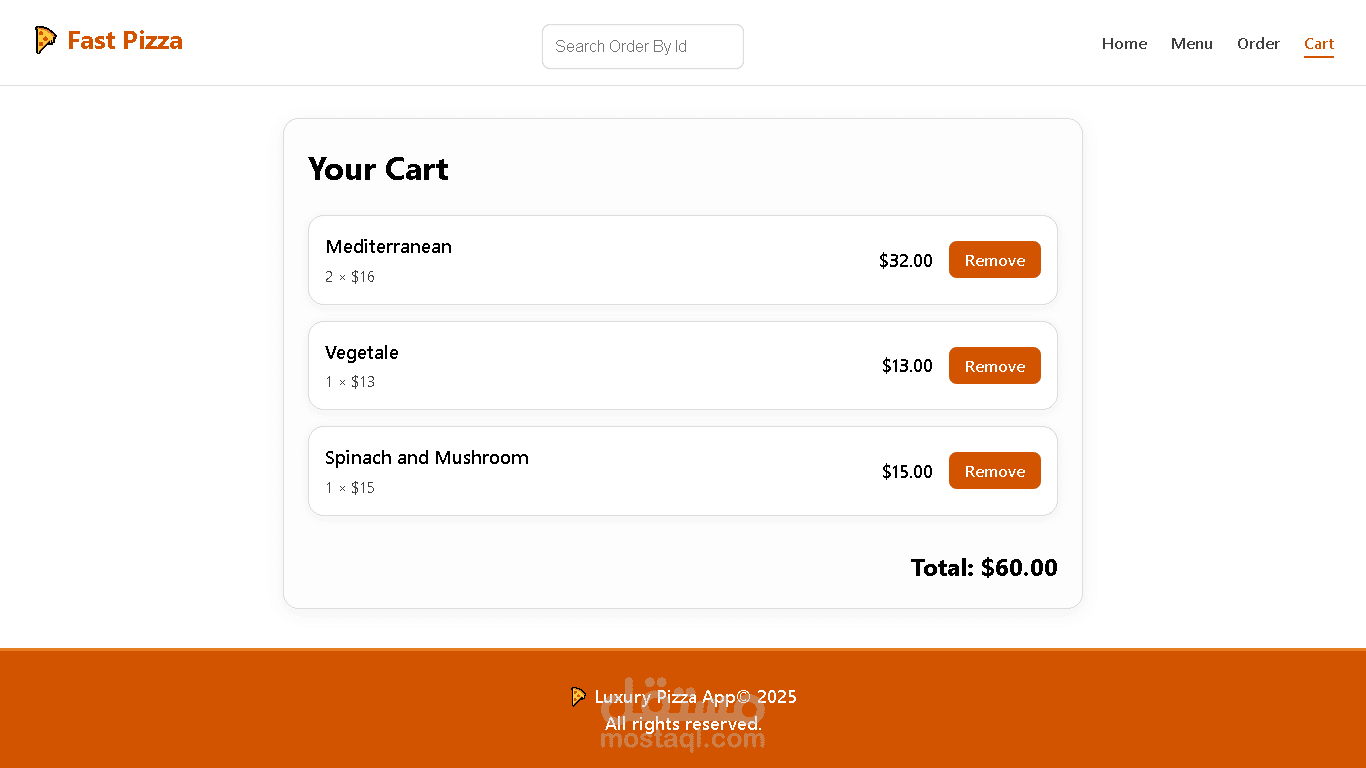Click the Total: $60.00 amount

tap(983, 568)
